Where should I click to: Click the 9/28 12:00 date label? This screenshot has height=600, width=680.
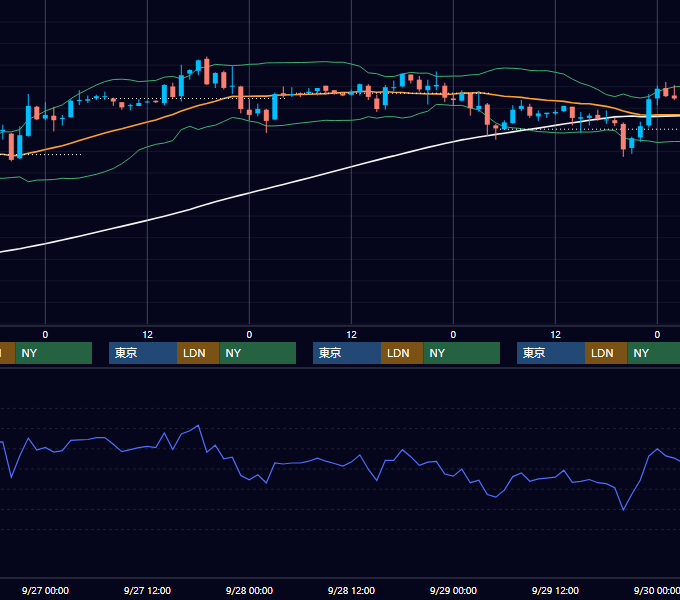351,590
